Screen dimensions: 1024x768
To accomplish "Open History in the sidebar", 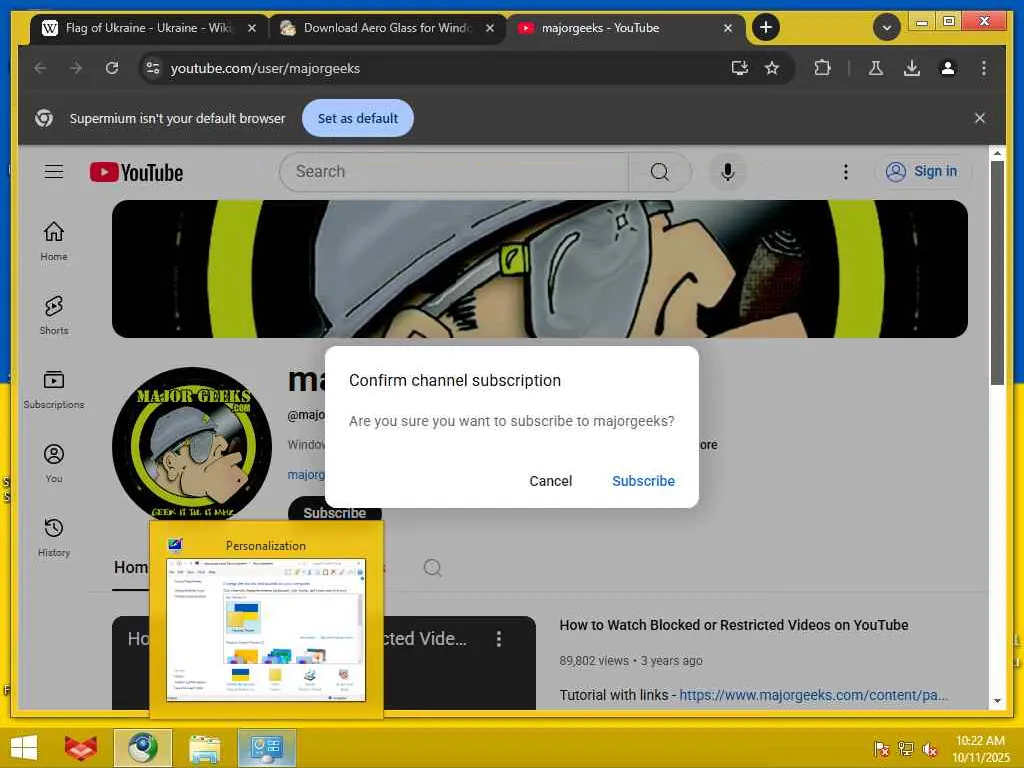I will pyautogui.click(x=54, y=537).
